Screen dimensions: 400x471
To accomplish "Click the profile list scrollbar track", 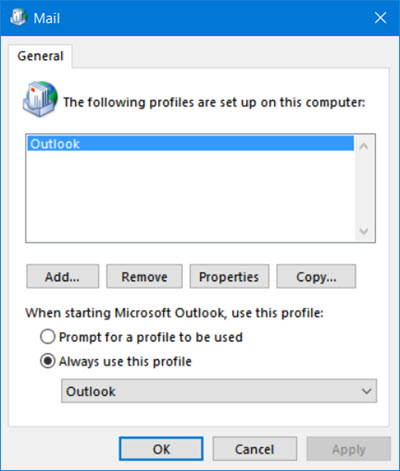I will tap(364, 189).
